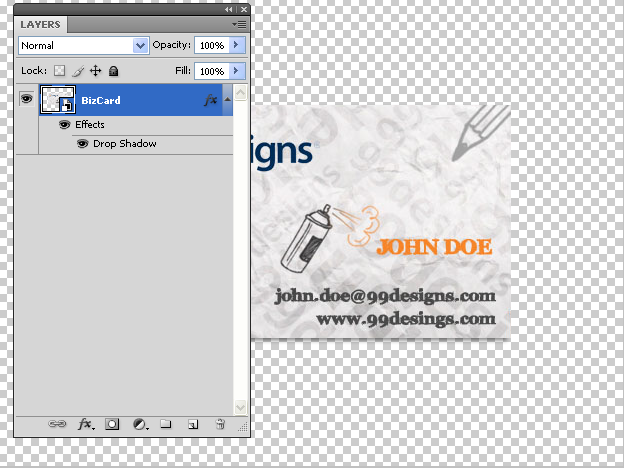
Task: Collapse the BizCard layer effects arrow
Action: tap(227, 99)
